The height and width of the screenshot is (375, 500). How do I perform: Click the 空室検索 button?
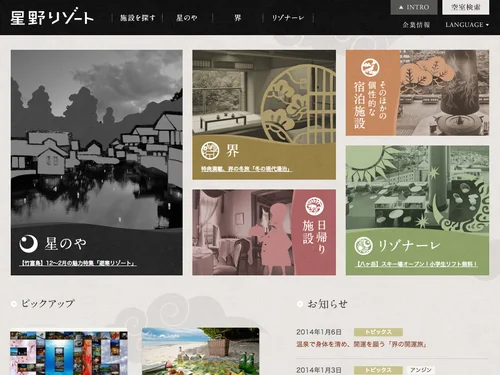click(465, 7)
